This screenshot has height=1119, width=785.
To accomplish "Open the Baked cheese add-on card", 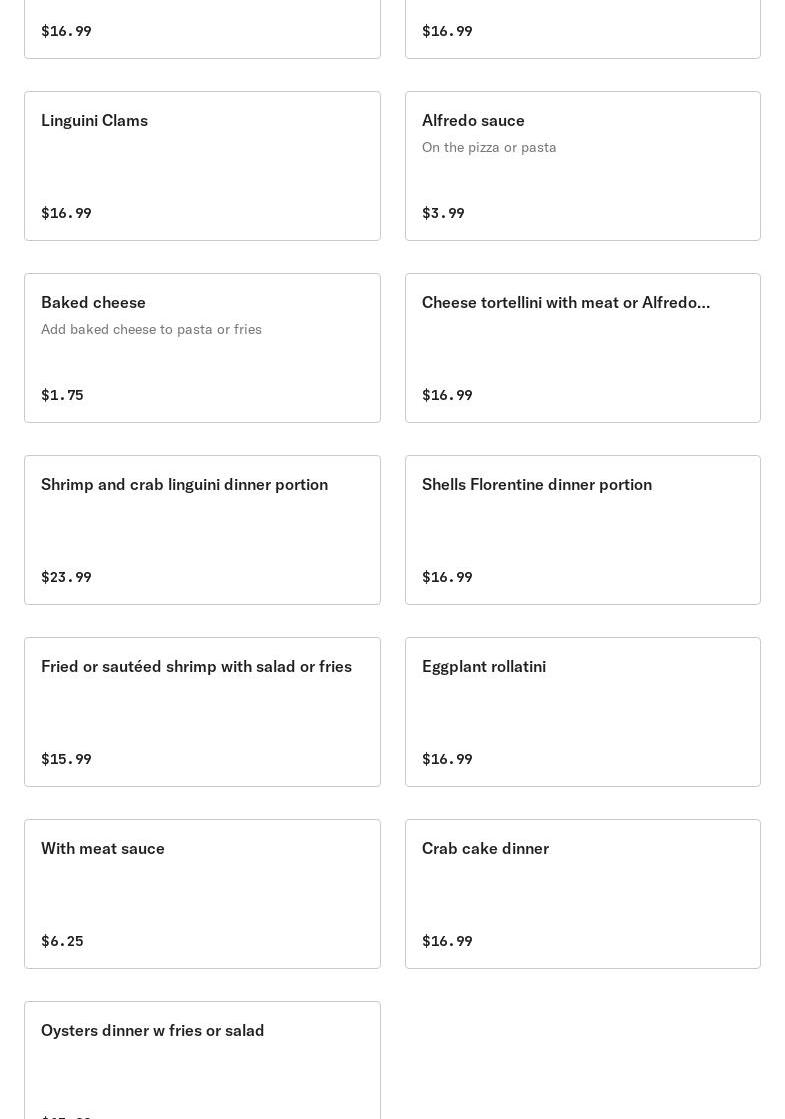I will [x=202, y=348].
